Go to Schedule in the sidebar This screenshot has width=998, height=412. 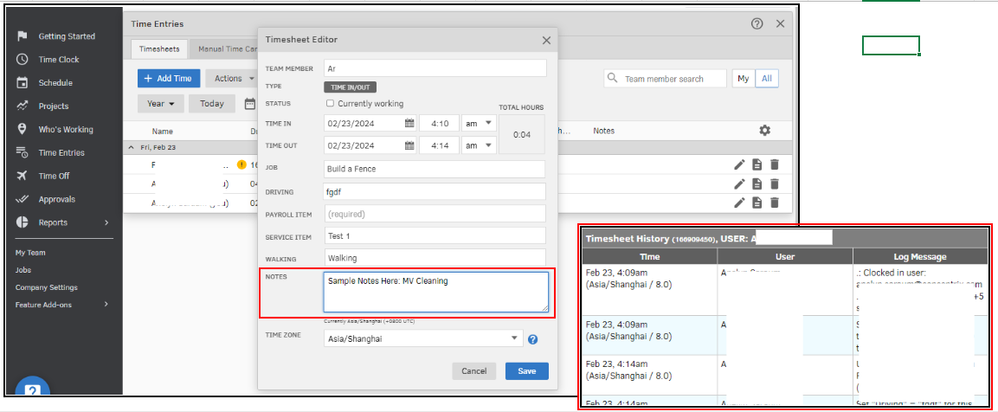[55, 83]
